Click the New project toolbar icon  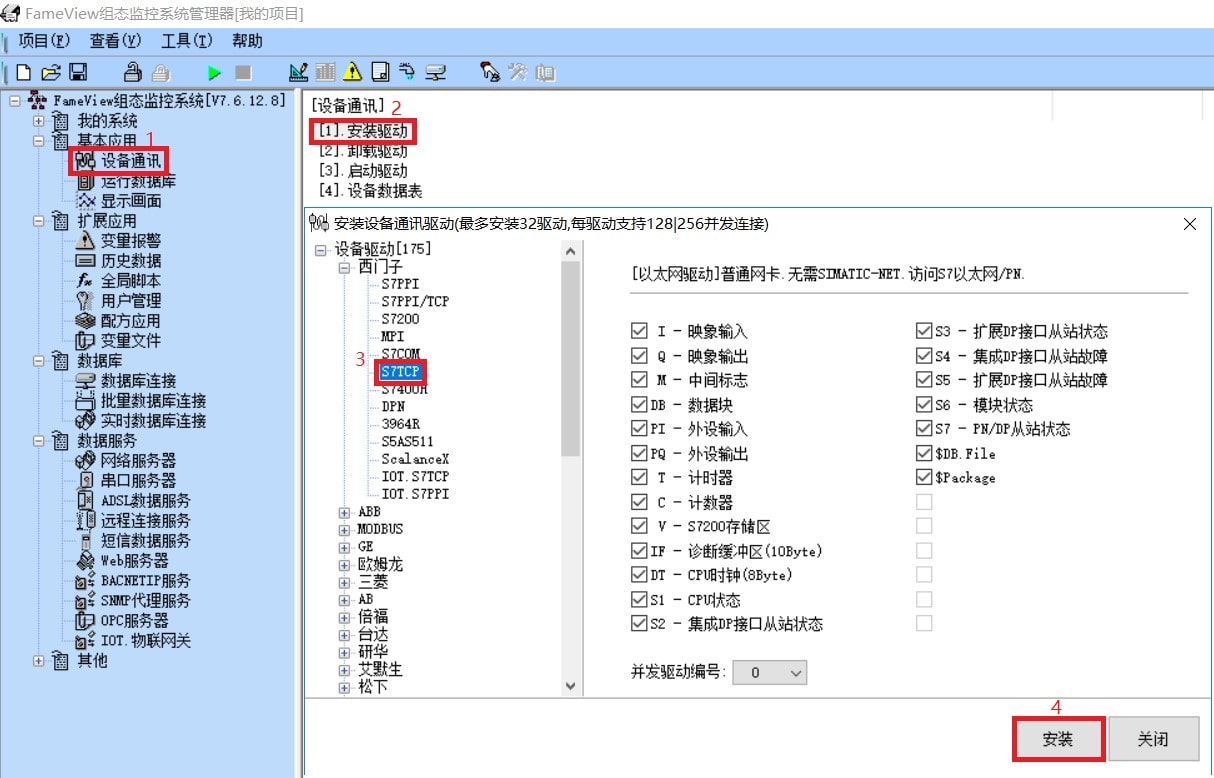[22, 72]
